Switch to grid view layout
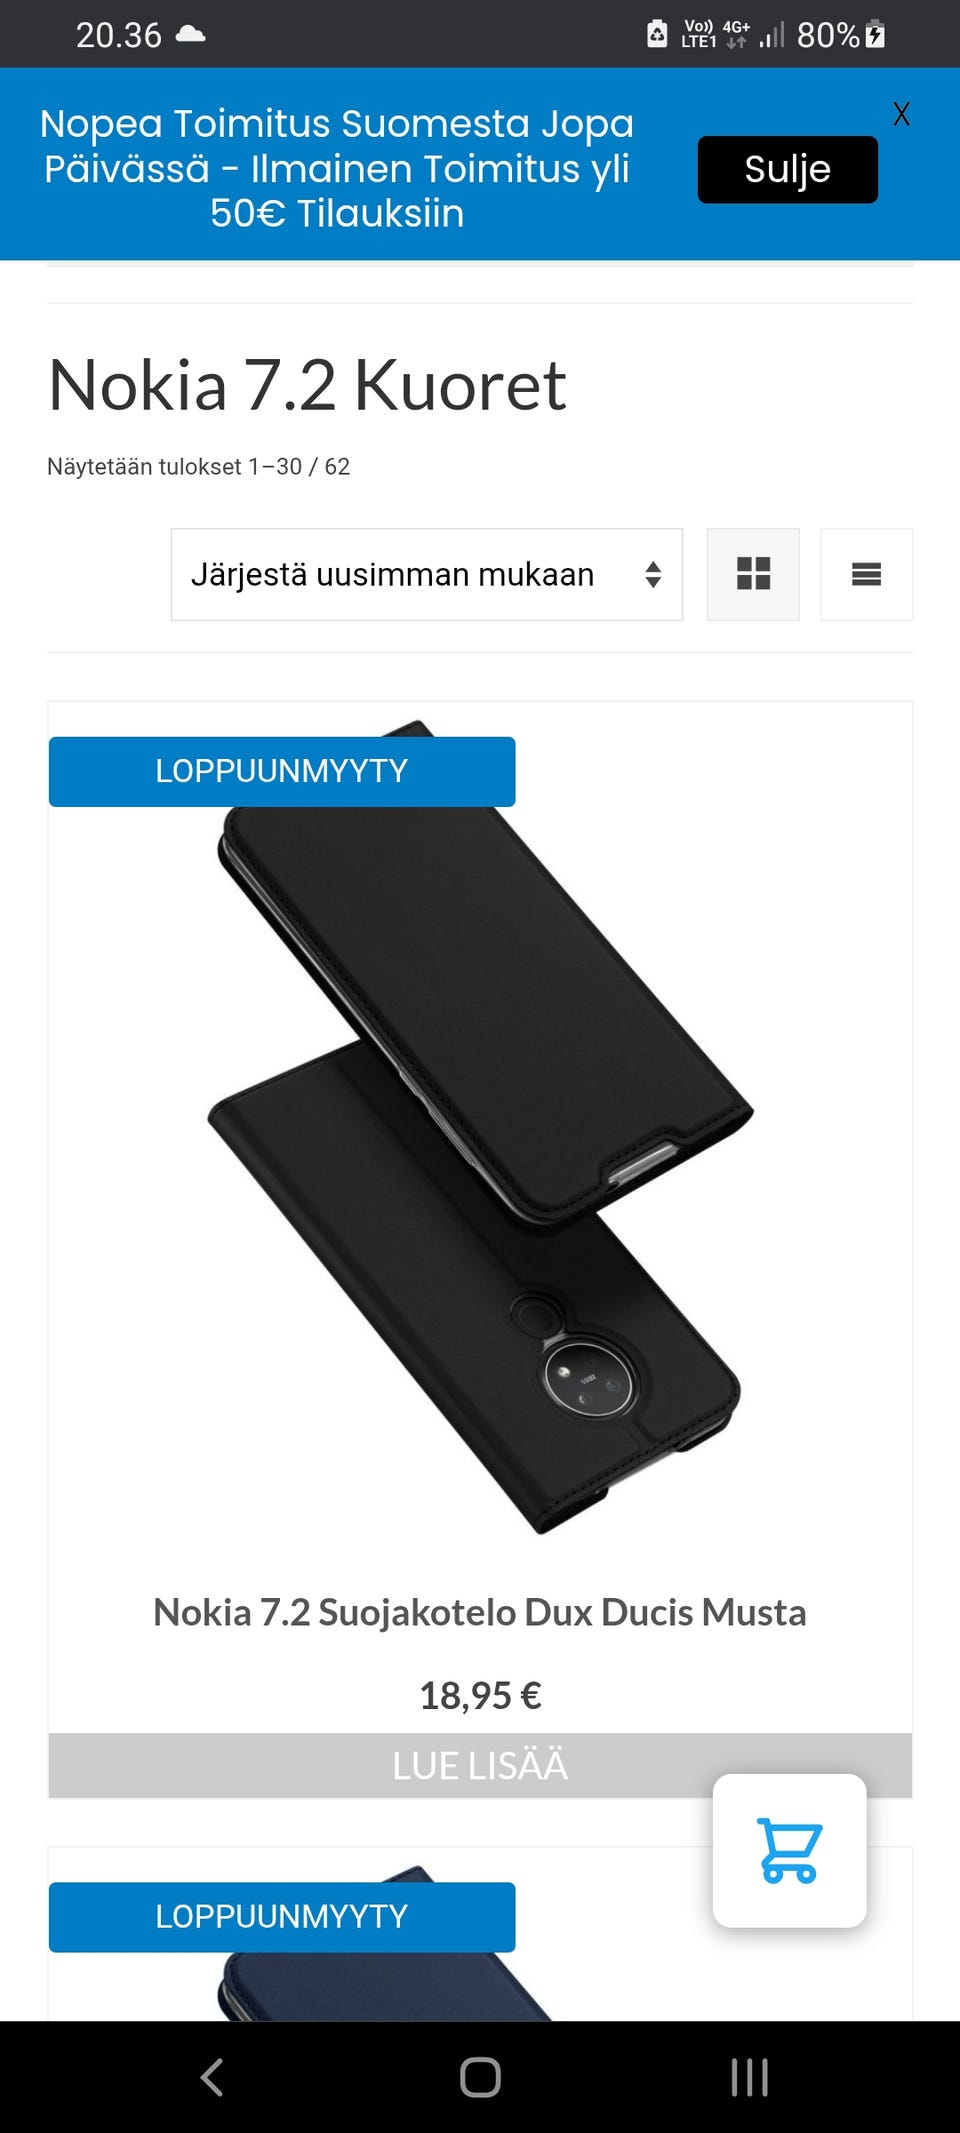The width and height of the screenshot is (960, 2133). tap(753, 574)
